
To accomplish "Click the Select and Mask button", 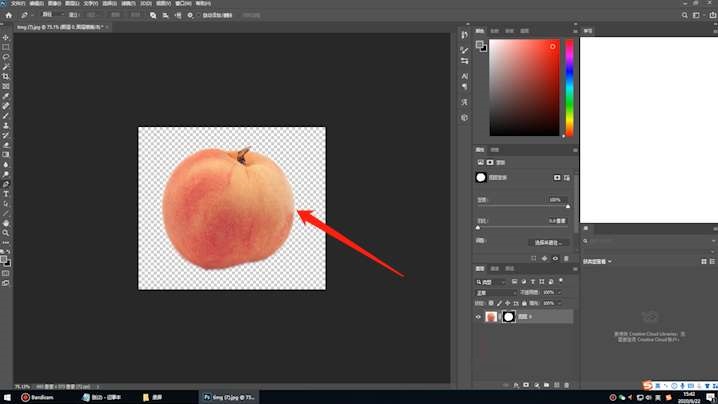I will tap(549, 243).
